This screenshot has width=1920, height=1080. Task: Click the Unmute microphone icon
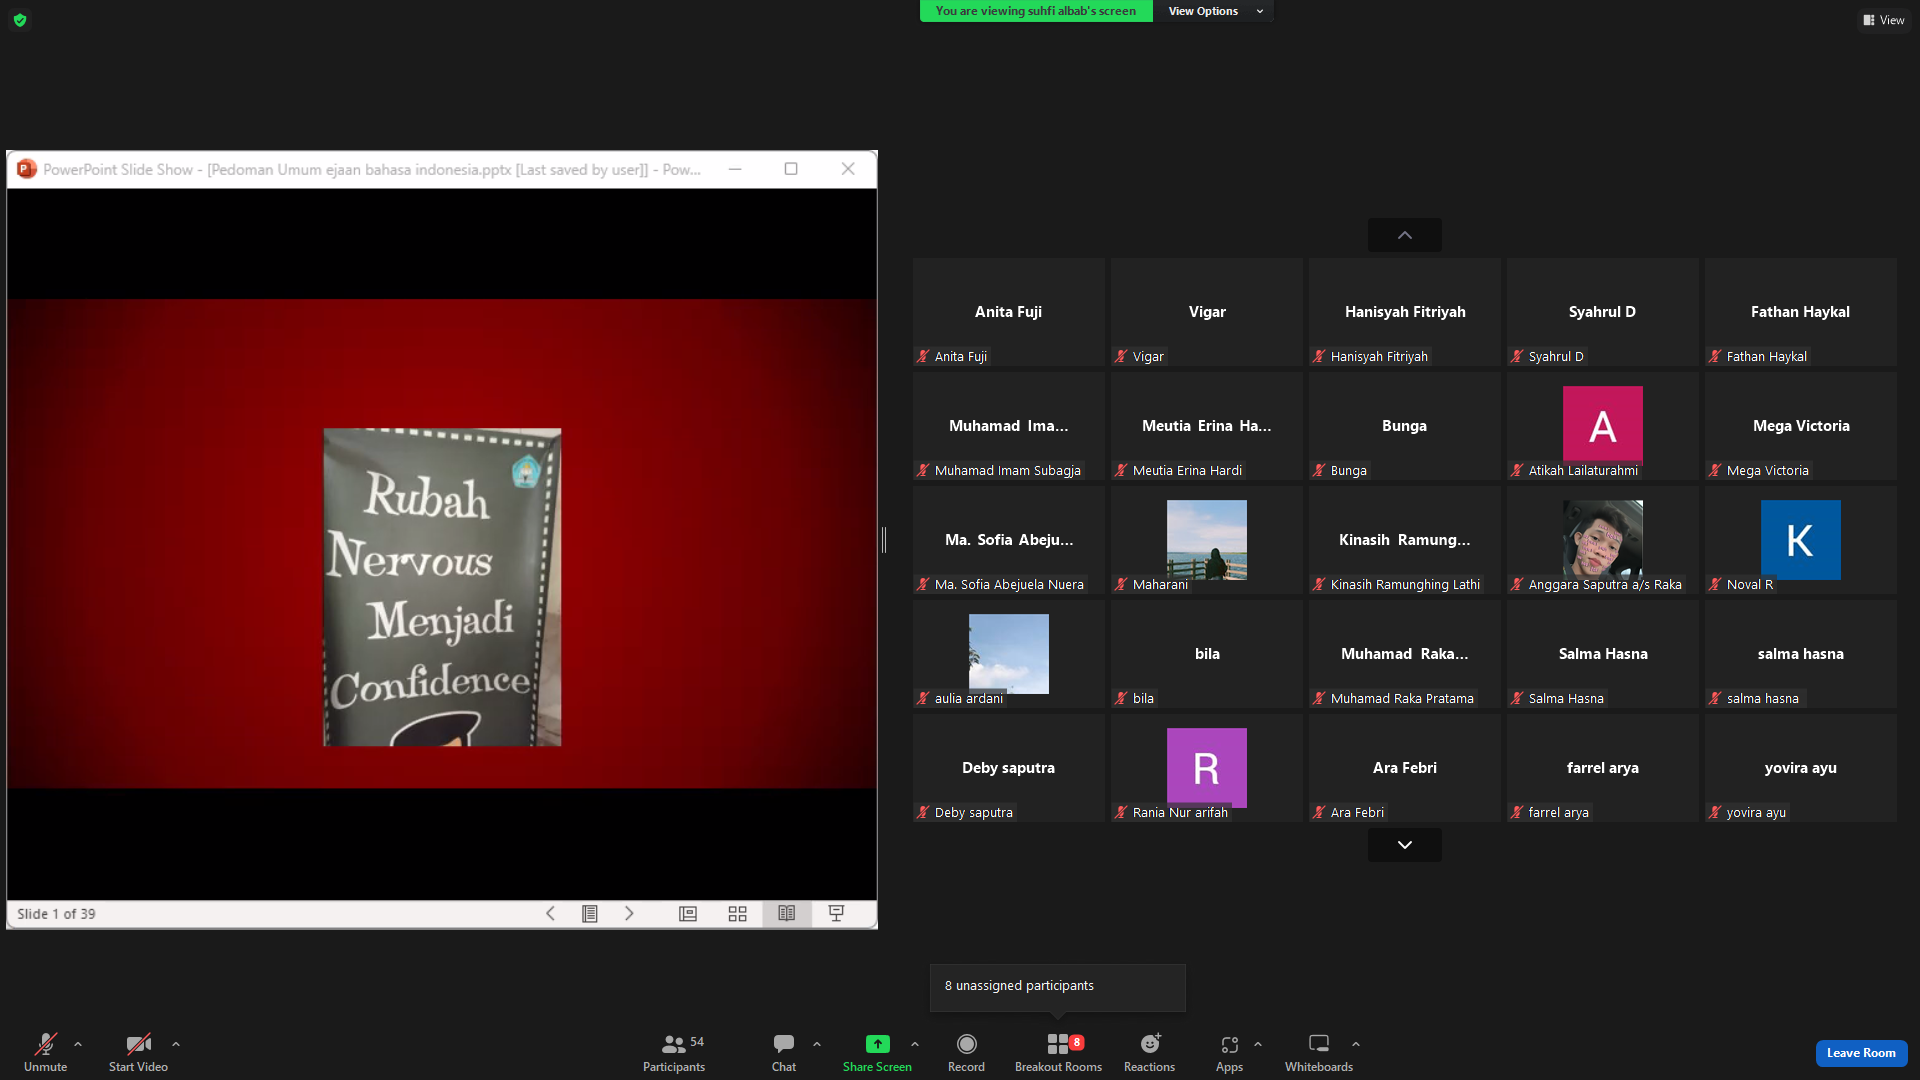[45, 1044]
